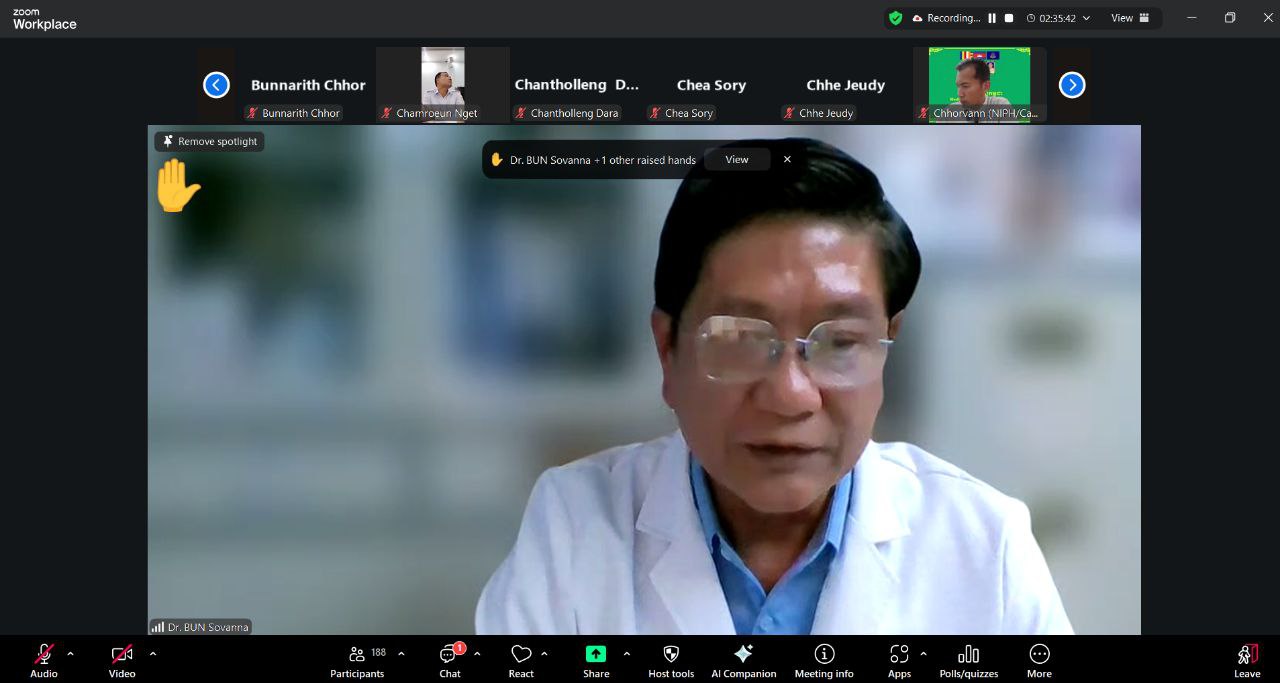Turn on the camera with Video button
The height and width of the screenshot is (683, 1280).
click(x=122, y=660)
